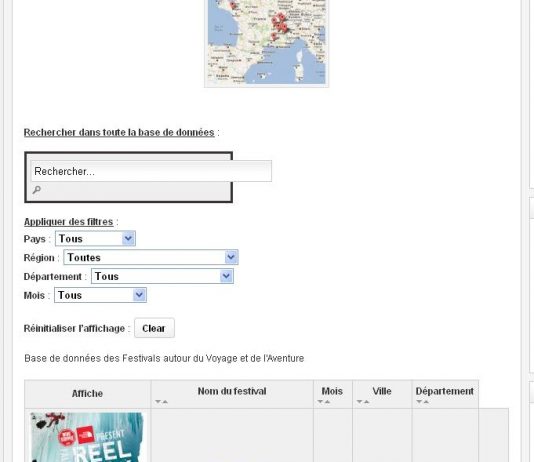Sort Département column descending arrow

pos(419,402)
